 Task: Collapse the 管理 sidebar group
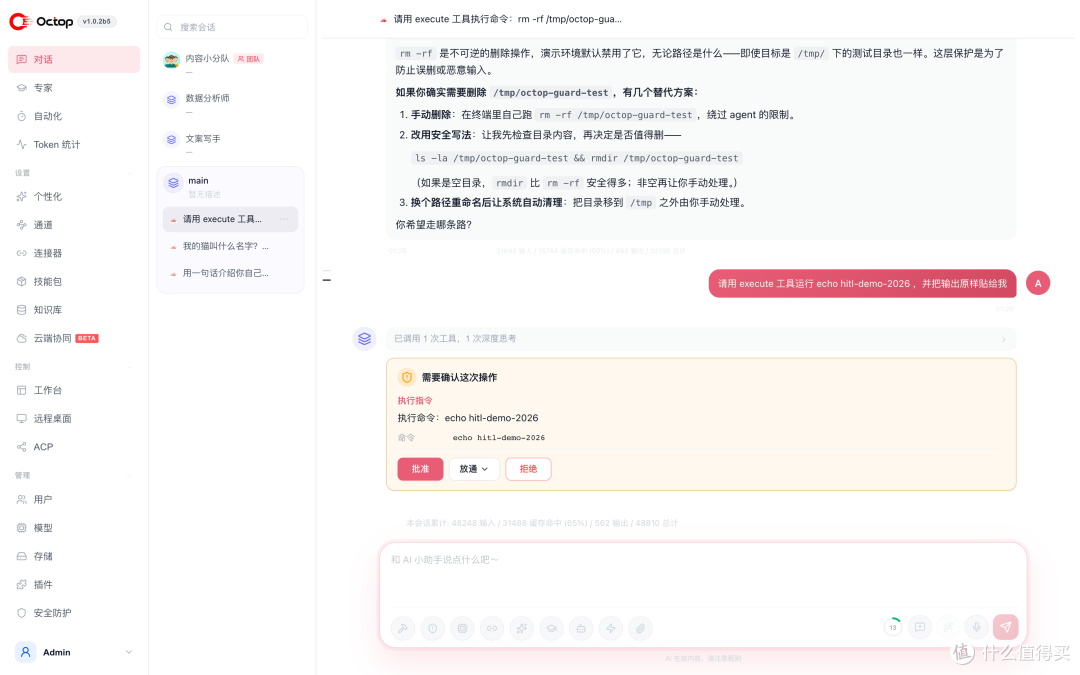click(x=129, y=475)
